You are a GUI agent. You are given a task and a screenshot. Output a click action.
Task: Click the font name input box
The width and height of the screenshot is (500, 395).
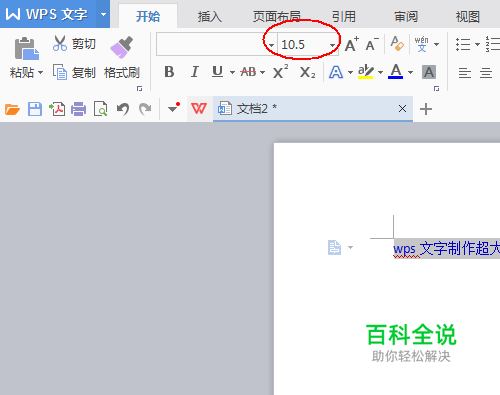212,44
